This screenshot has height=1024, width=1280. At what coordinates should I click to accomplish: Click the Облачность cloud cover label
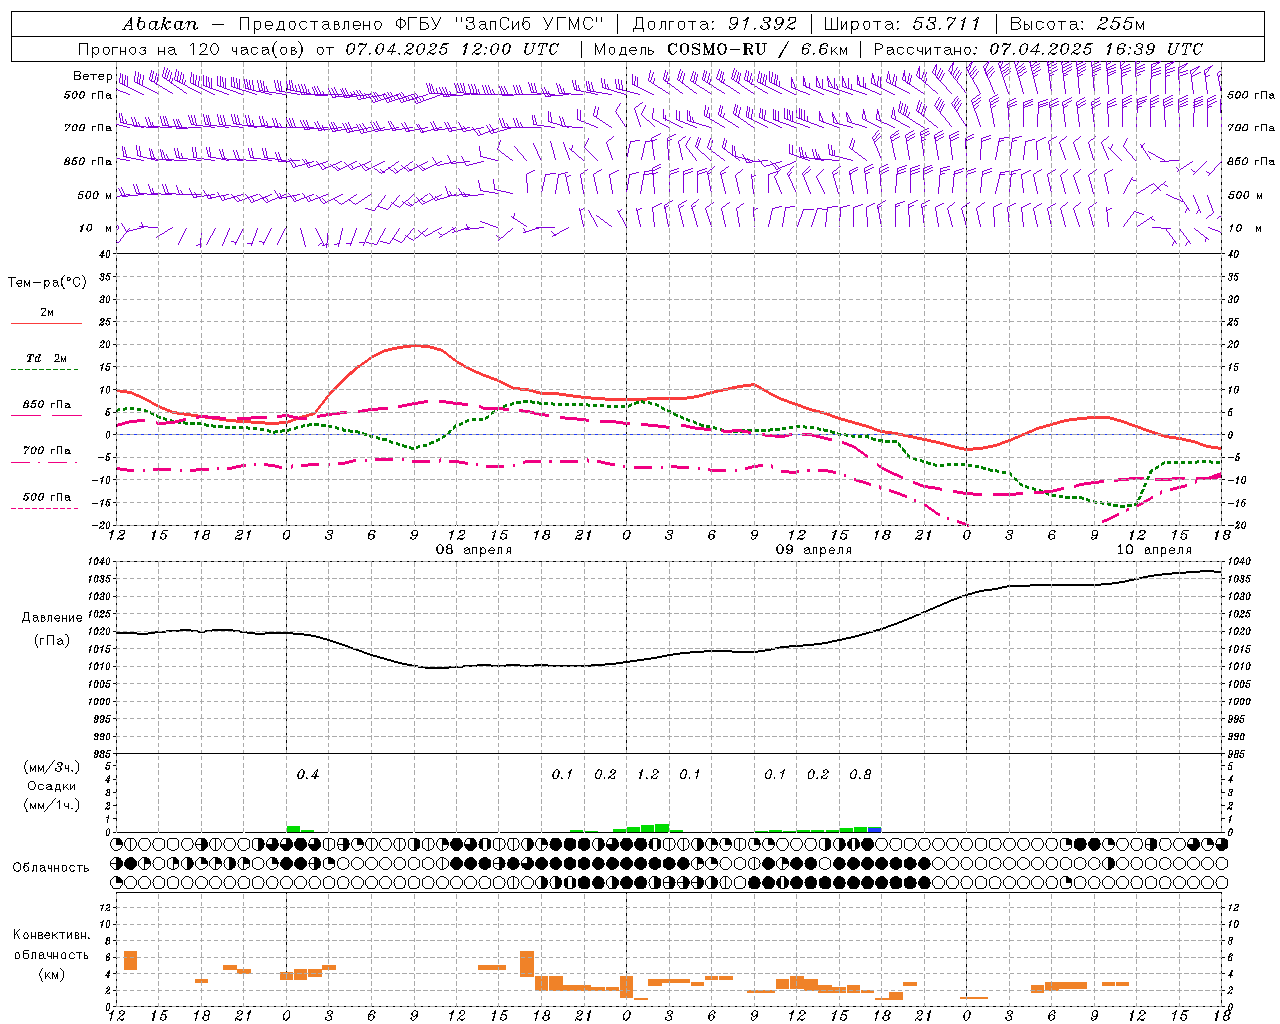[51, 867]
